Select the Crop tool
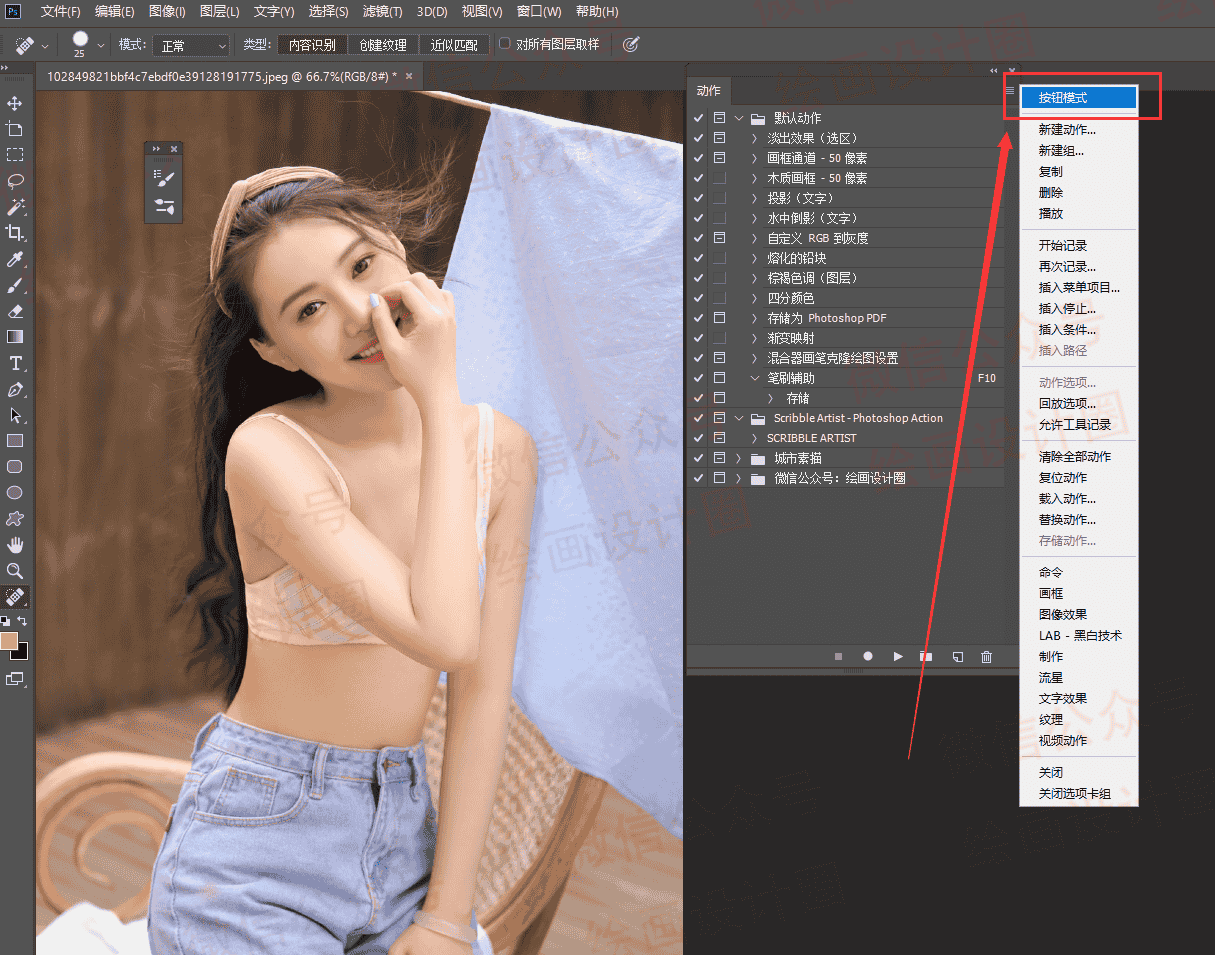 tap(15, 233)
